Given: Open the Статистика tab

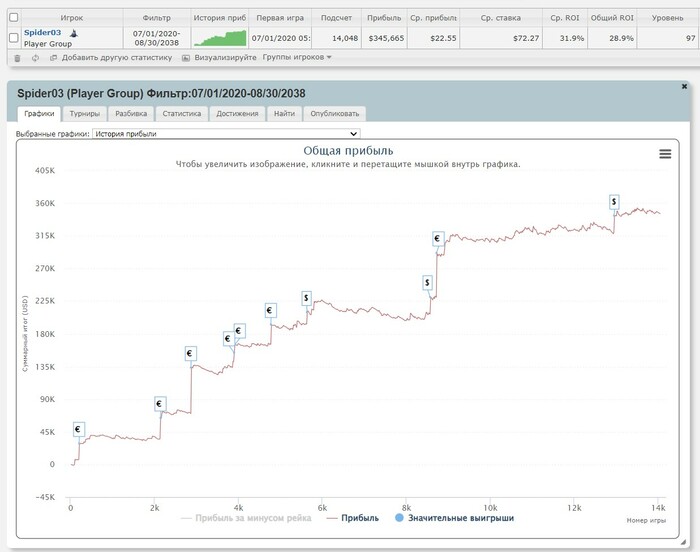Looking at the screenshot, I should tap(182, 113).
